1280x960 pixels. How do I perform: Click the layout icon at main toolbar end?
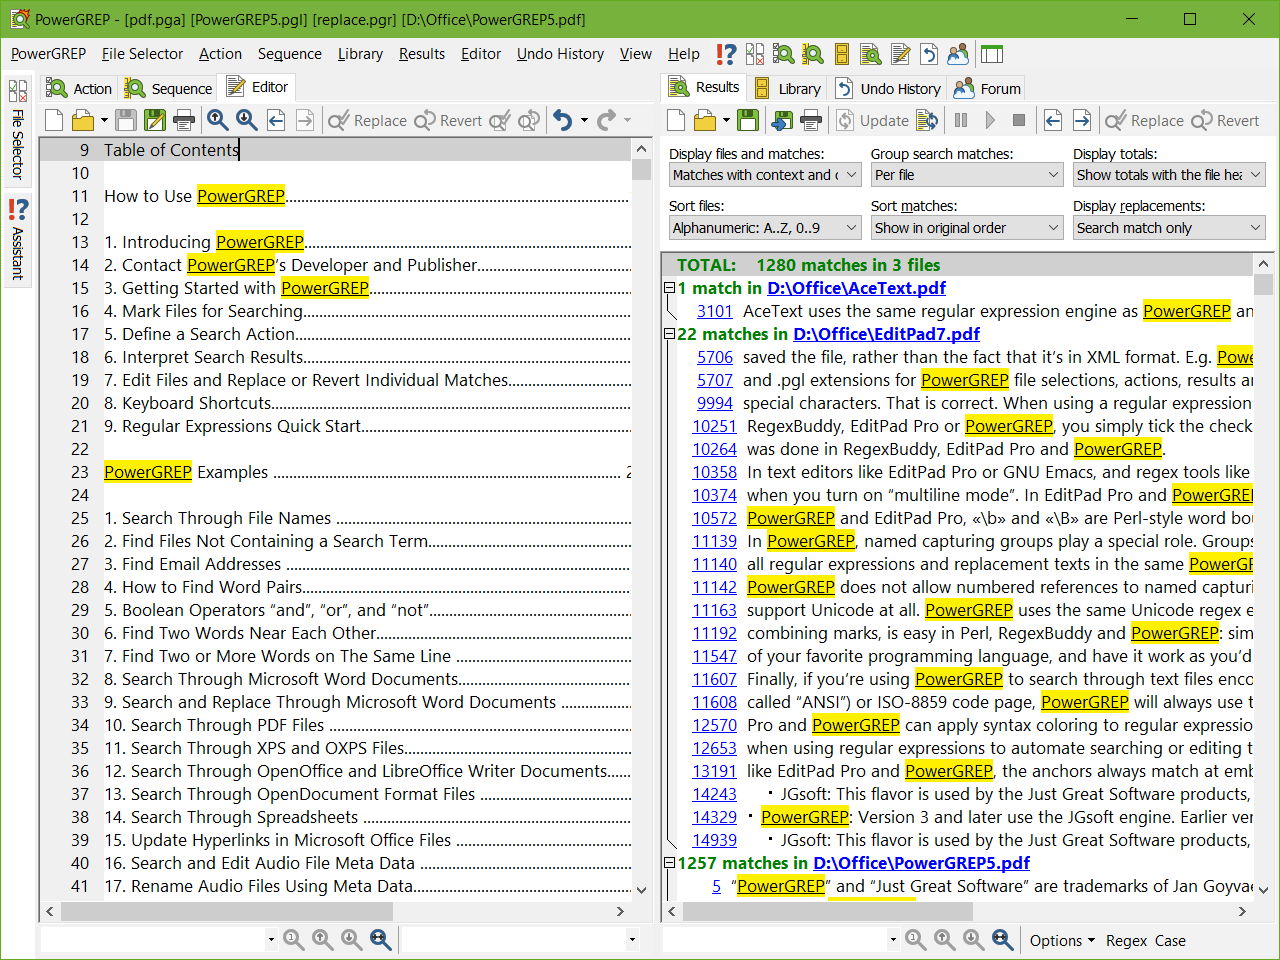tap(992, 54)
